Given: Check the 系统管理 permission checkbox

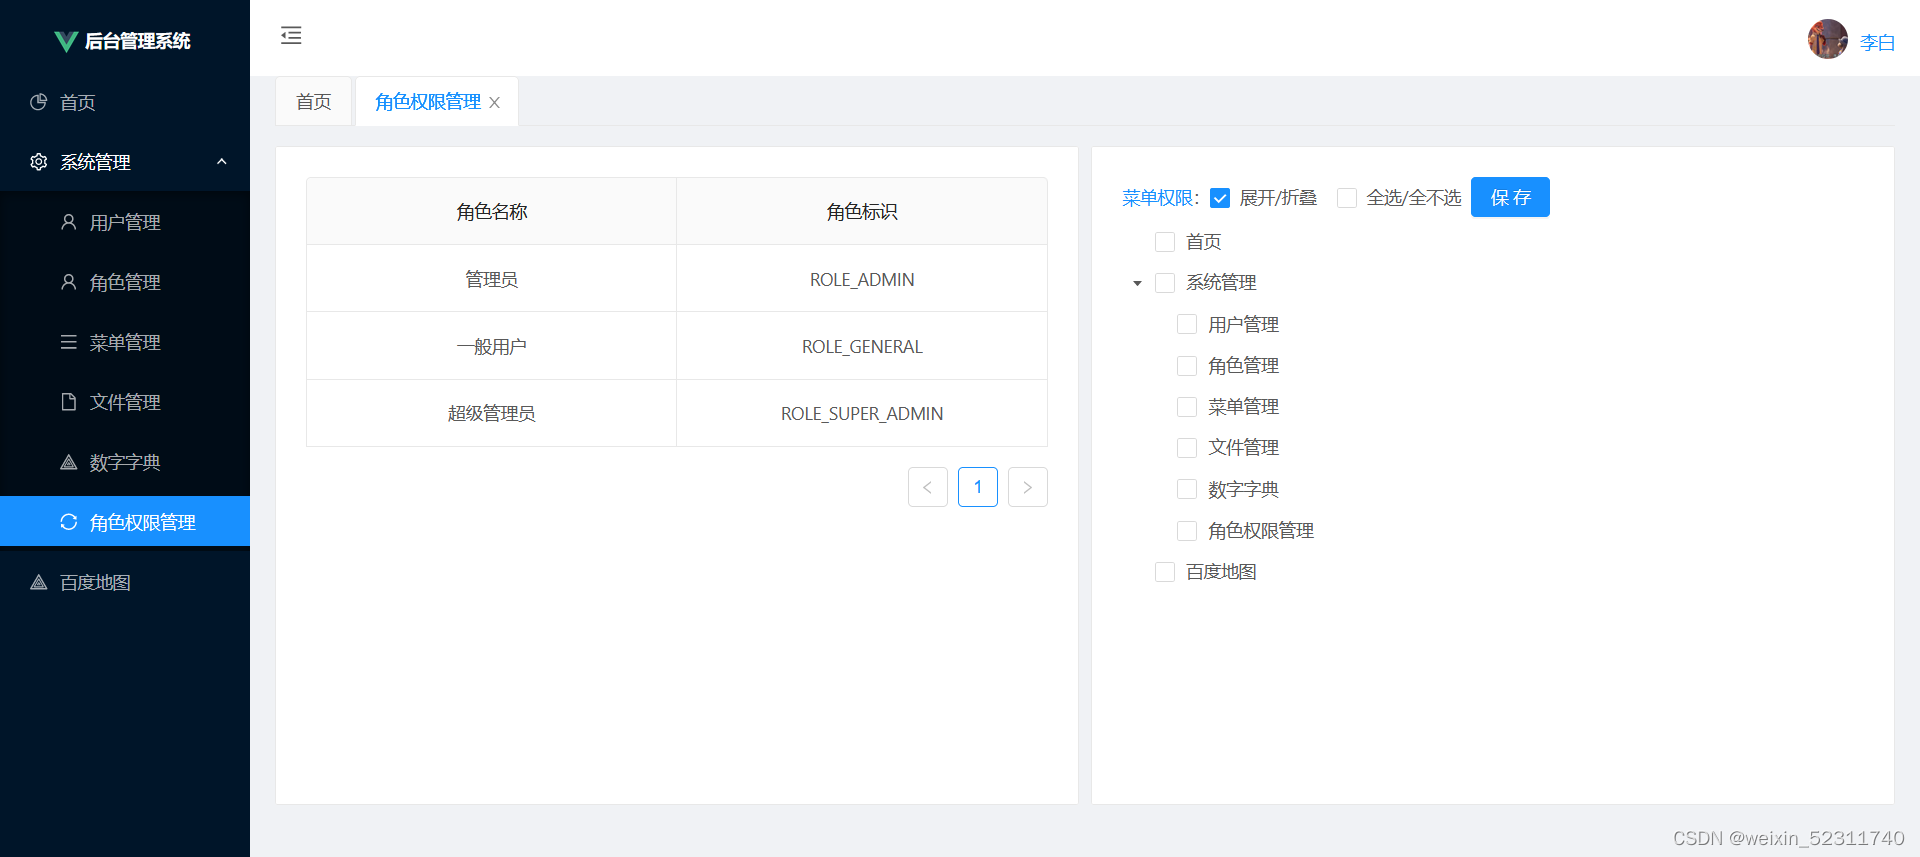Looking at the screenshot, I should 1165,283.
